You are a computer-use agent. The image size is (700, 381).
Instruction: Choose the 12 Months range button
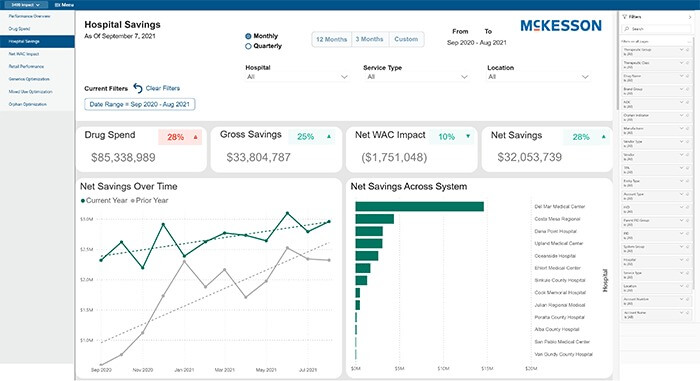click(x=331, y=39)
